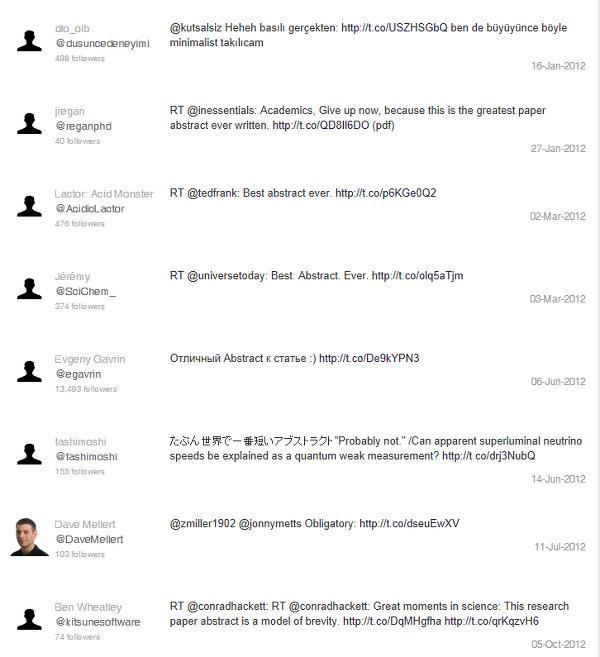This screenshot has height=657, width=600.
Task: Select Ben Wheatley's avatar icon
Action: [x=29, y=619]
